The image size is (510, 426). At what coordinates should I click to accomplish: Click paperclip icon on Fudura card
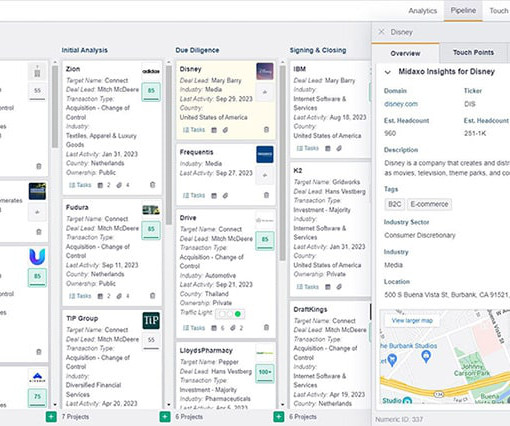click(119, 296)
